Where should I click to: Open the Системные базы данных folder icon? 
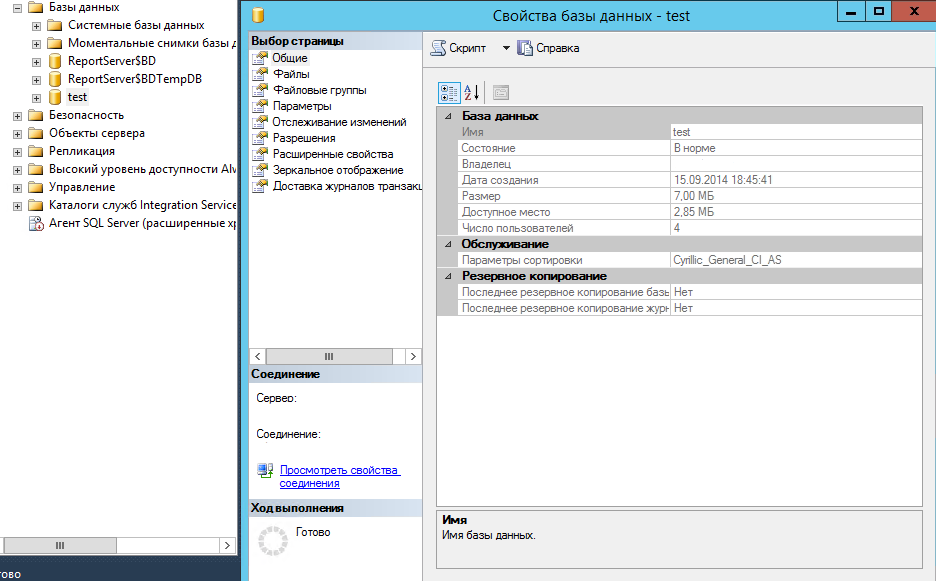pyautogui.click(x=55, y=25)
